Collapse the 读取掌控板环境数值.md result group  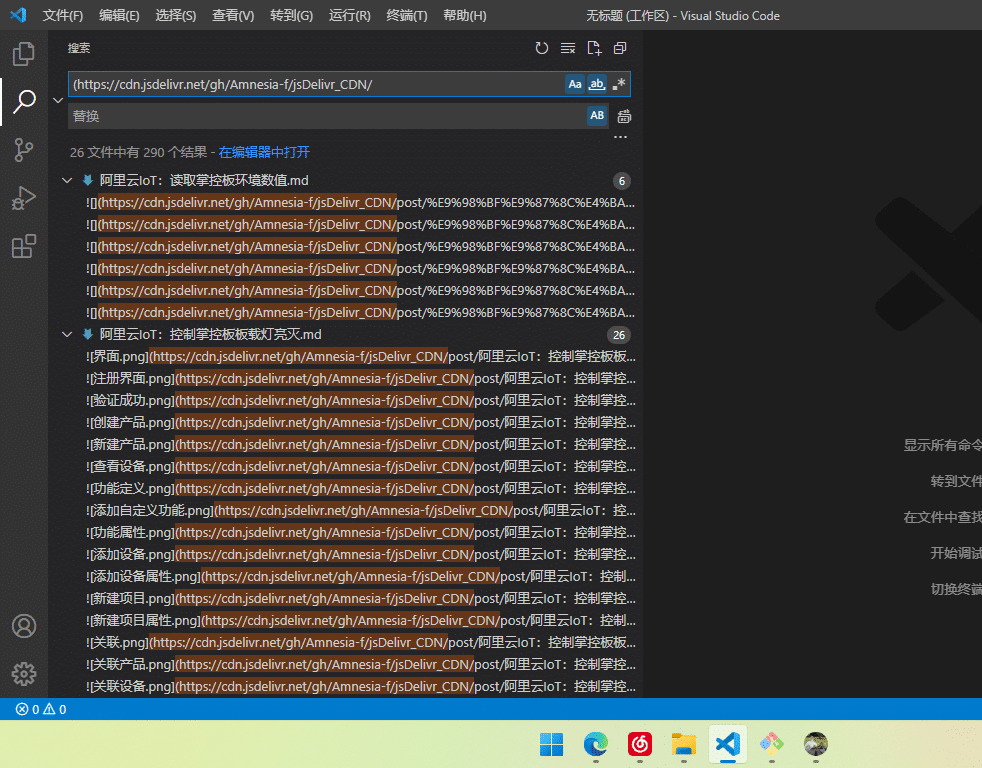tap(67, 181)
